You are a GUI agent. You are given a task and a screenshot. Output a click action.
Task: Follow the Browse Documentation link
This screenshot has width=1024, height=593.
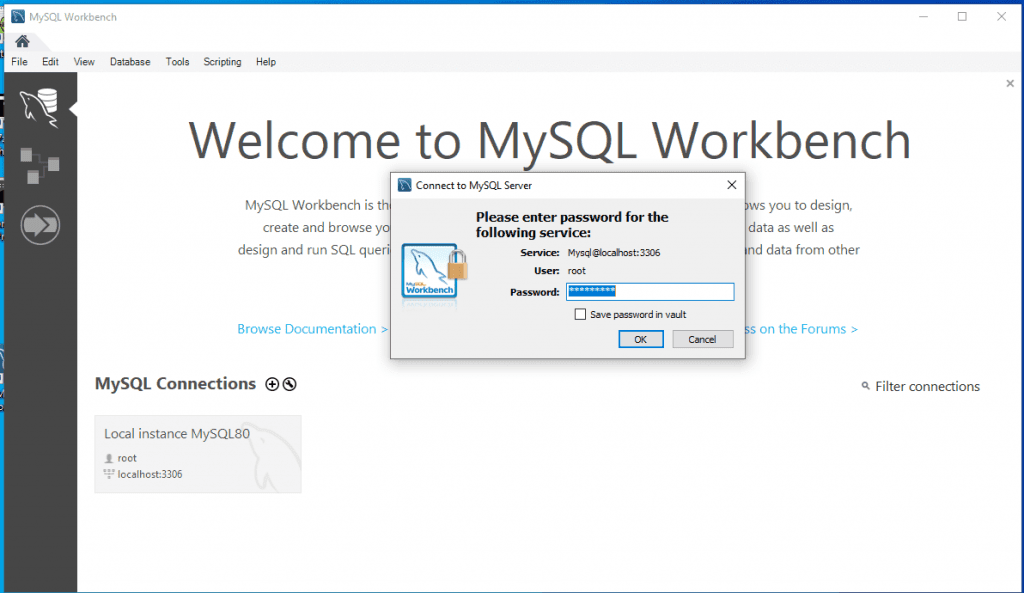(312, 329)
